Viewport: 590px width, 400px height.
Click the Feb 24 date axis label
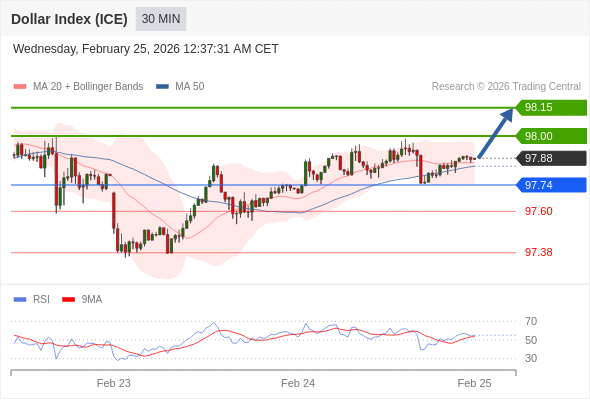point(298,383)
